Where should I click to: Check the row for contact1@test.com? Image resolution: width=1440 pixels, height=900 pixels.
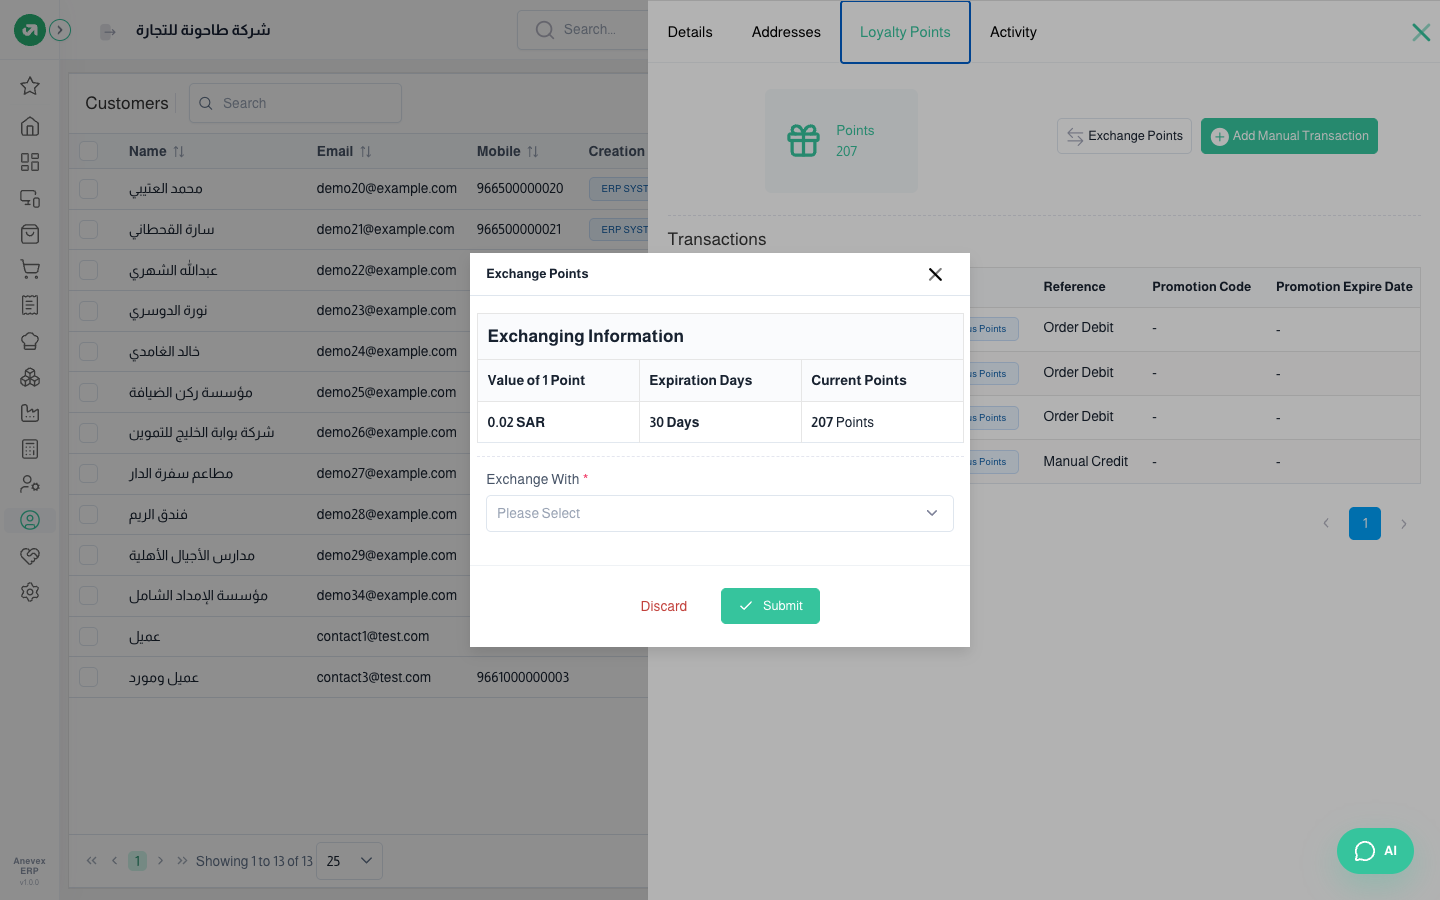(89, 636)
